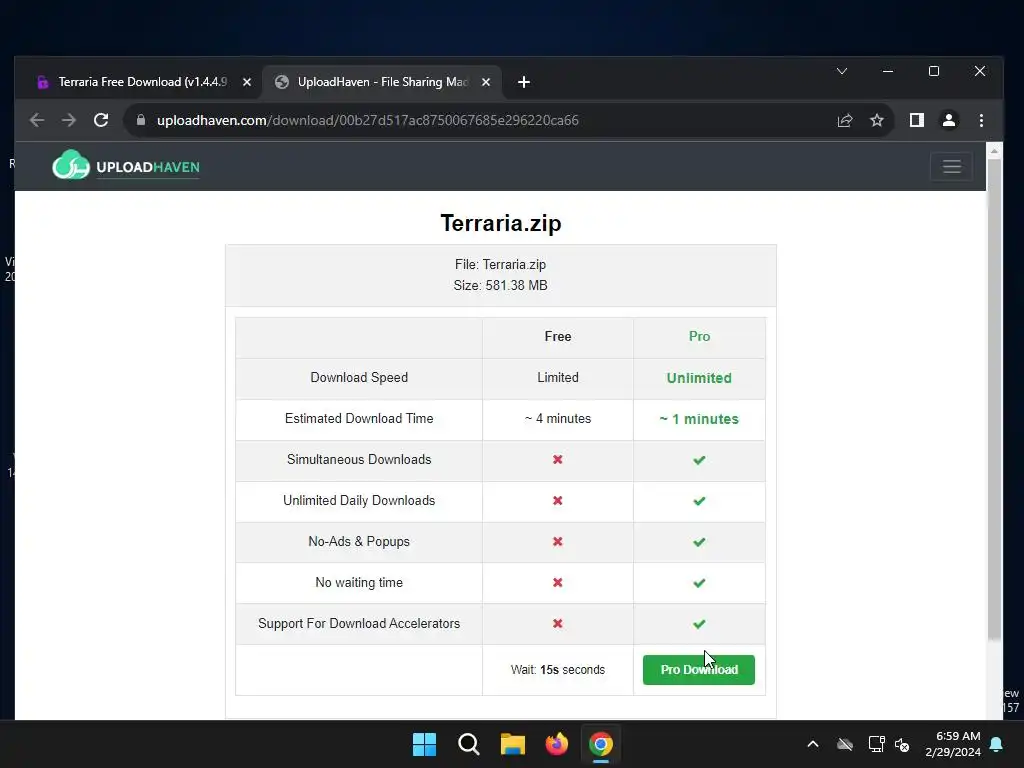Click the Free column header
Image resolution: width=1024 pixels, height=768 pixels.
558,336
